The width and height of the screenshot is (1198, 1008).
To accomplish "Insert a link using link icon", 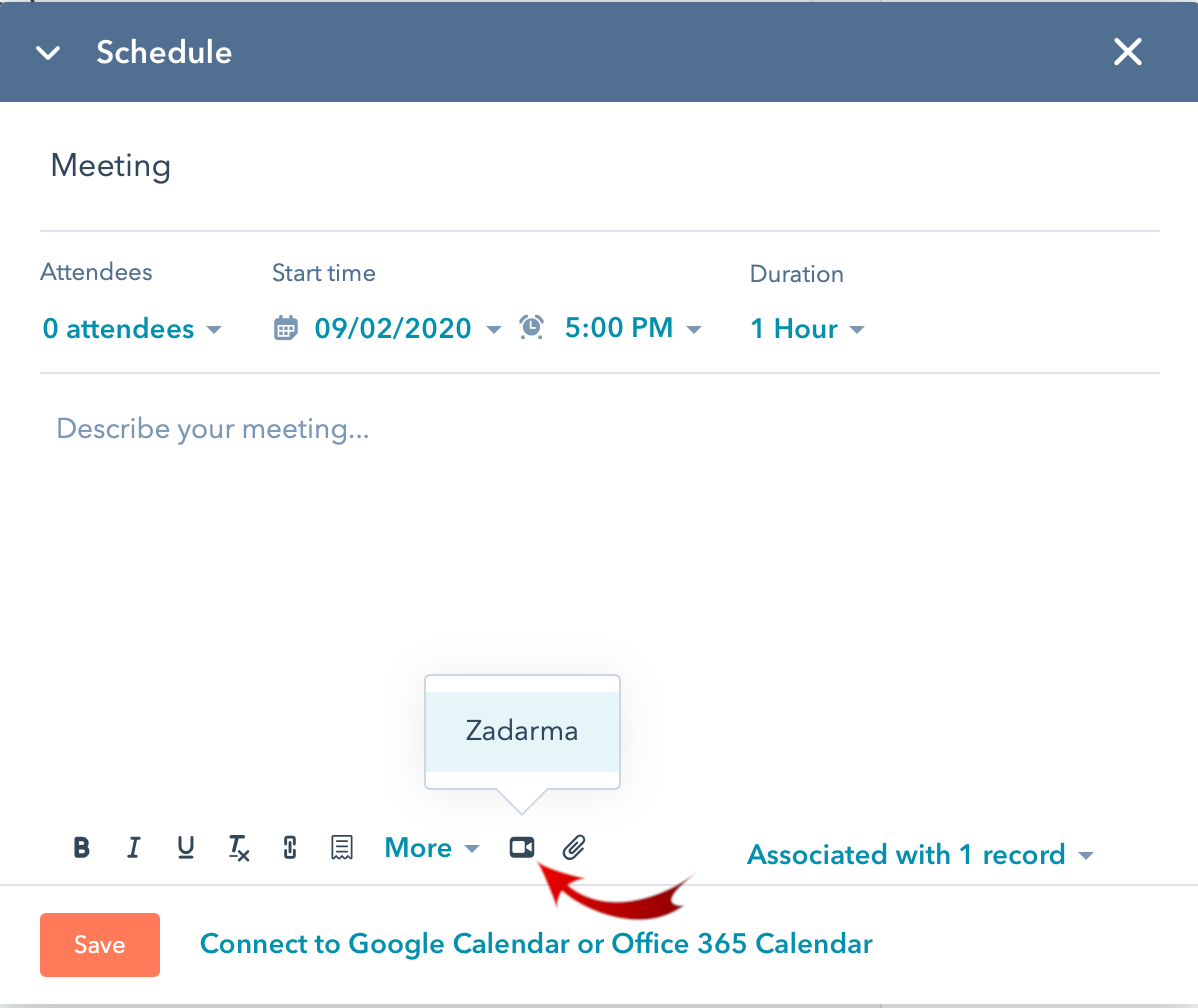I will click(x=290, y=848).
